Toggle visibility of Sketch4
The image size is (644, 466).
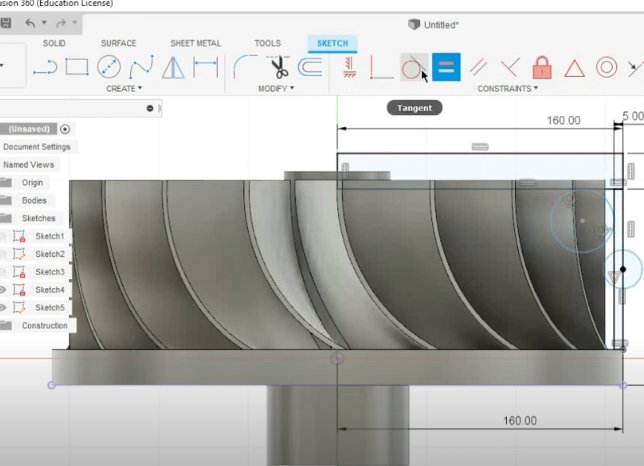[4, 290]
